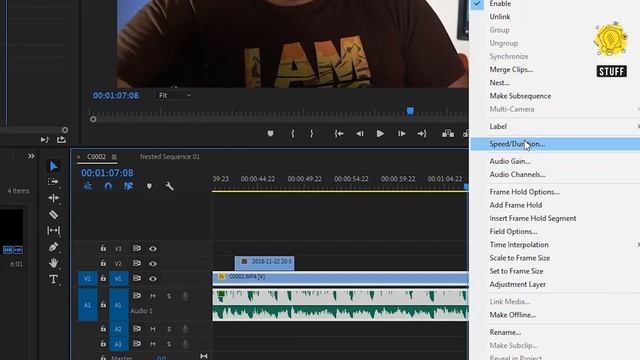Switch to C0002 sequence tab
Image resolution: width=640 pixels, height=360 pixels.
pyautogui.click(x=96, y=157)
